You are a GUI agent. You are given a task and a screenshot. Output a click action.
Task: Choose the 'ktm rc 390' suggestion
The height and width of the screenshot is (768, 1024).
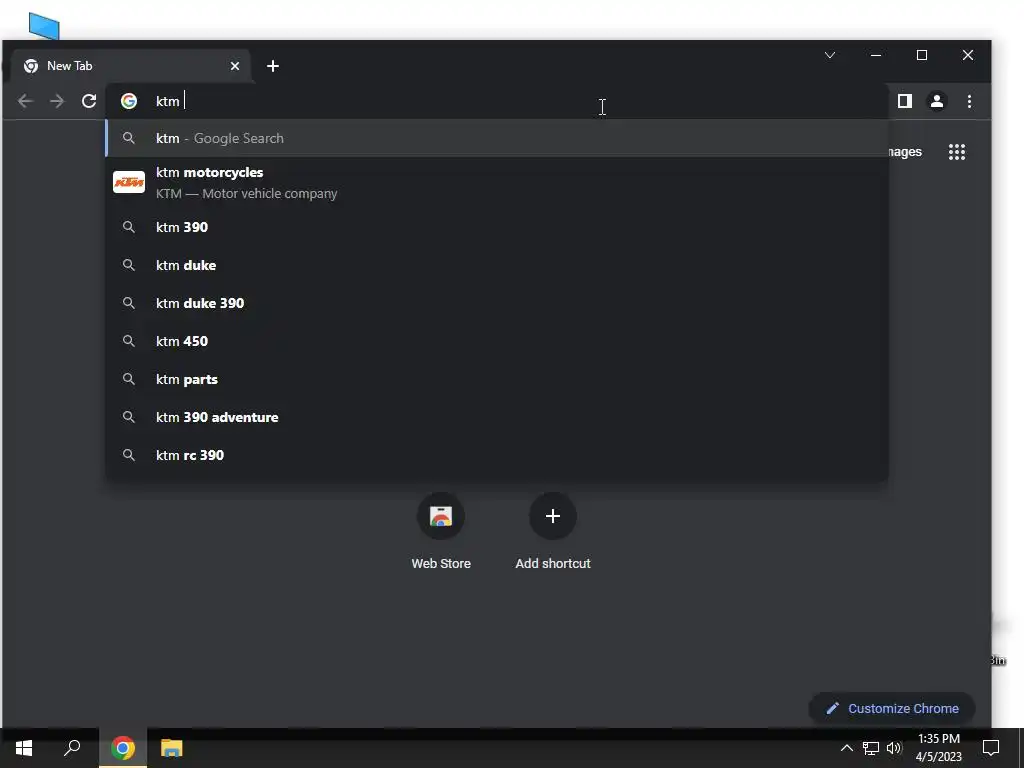point(496,455)
